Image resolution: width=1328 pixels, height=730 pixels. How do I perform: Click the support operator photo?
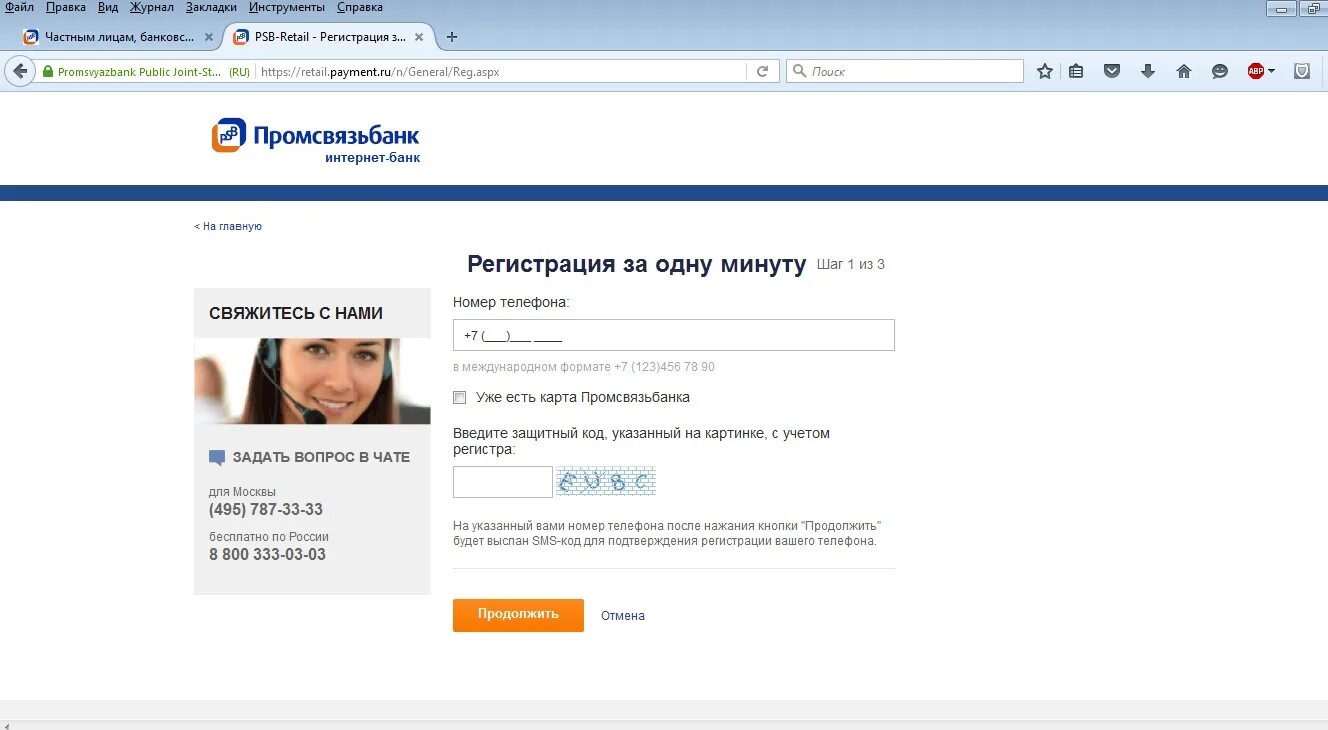click(312, 381)
